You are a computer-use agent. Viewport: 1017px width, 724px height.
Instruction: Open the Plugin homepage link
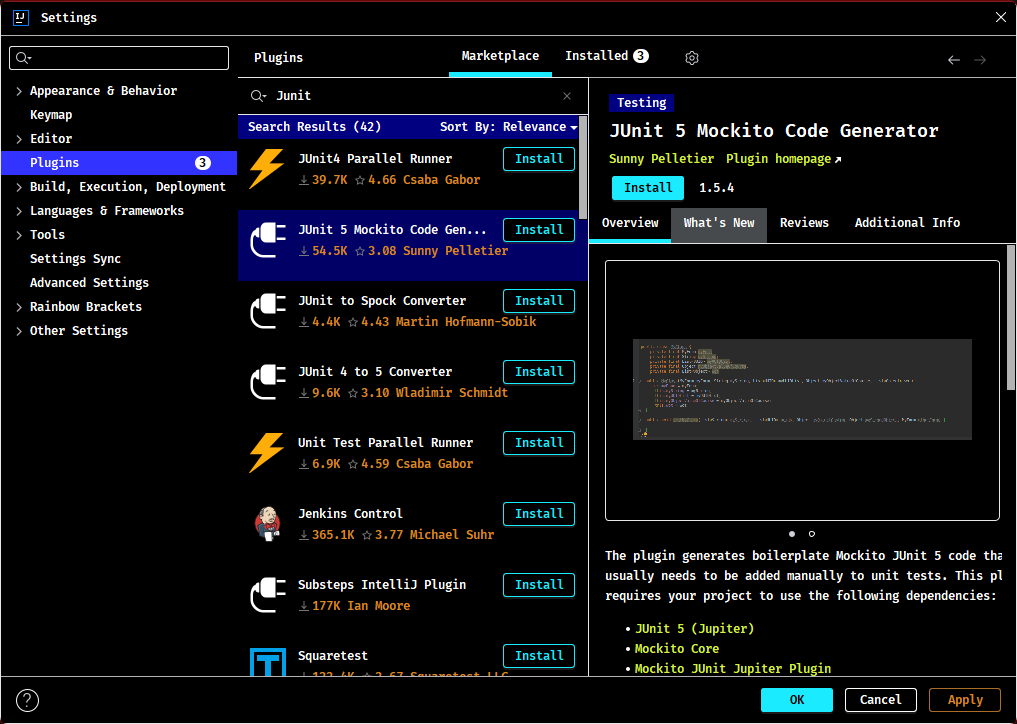click(783, 159)
